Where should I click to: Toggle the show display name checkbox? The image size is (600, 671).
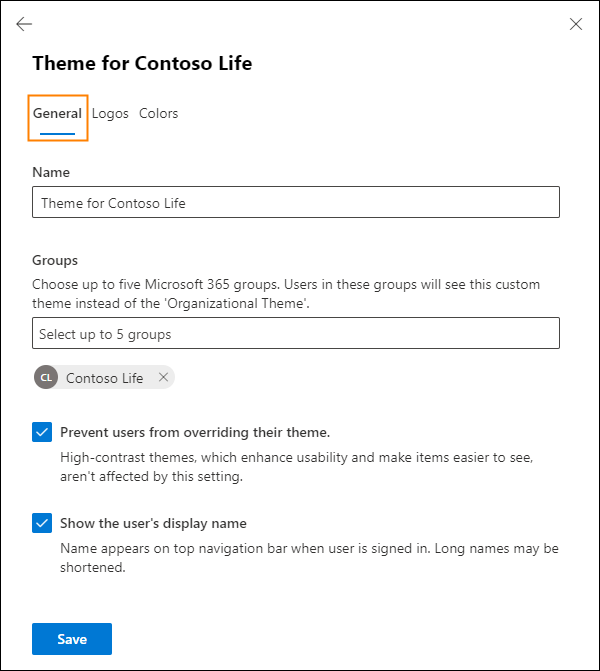(42, 523)
